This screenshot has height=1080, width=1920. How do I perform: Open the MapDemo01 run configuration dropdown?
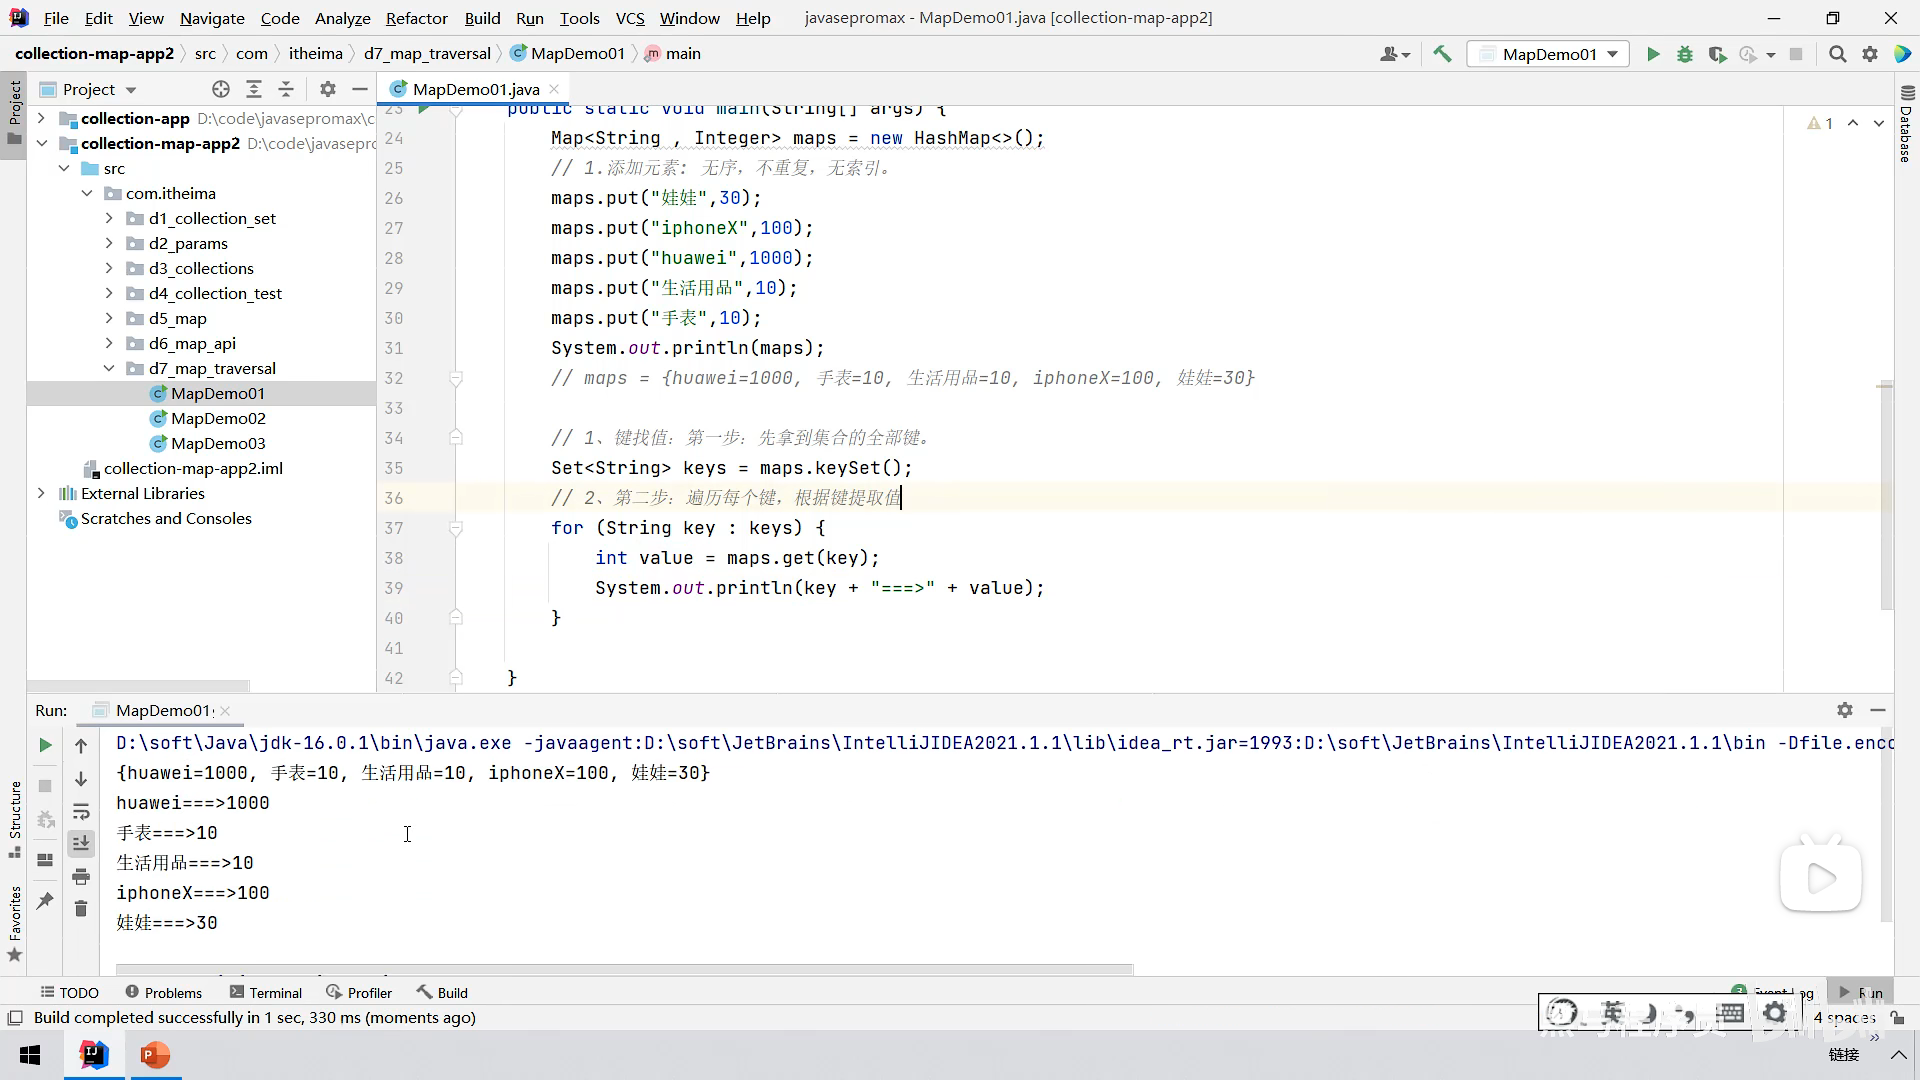[1548, 54]
